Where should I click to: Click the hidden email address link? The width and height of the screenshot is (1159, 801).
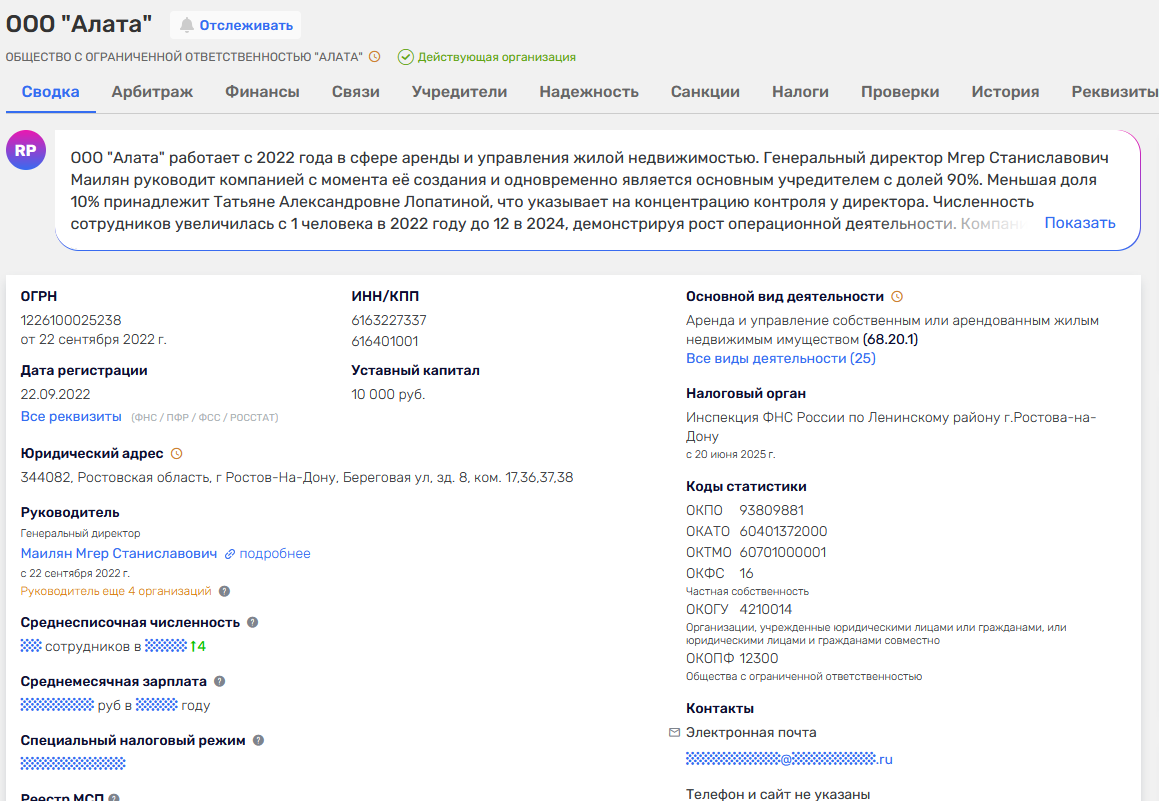[x=789, y=759]
